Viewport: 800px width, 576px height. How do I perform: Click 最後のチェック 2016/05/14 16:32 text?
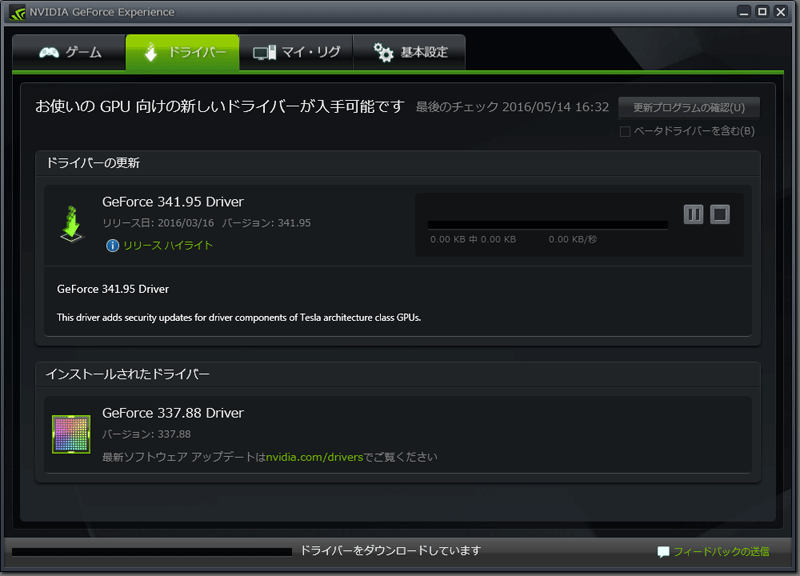(x=512, y=107)
